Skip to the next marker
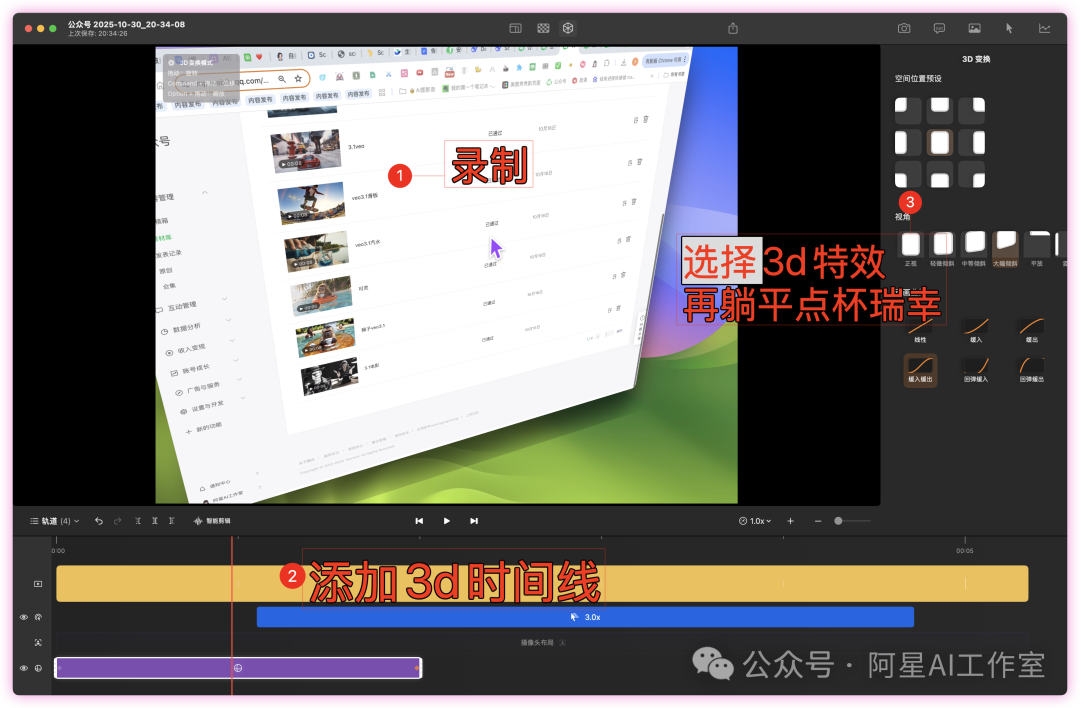 (474, 521)
